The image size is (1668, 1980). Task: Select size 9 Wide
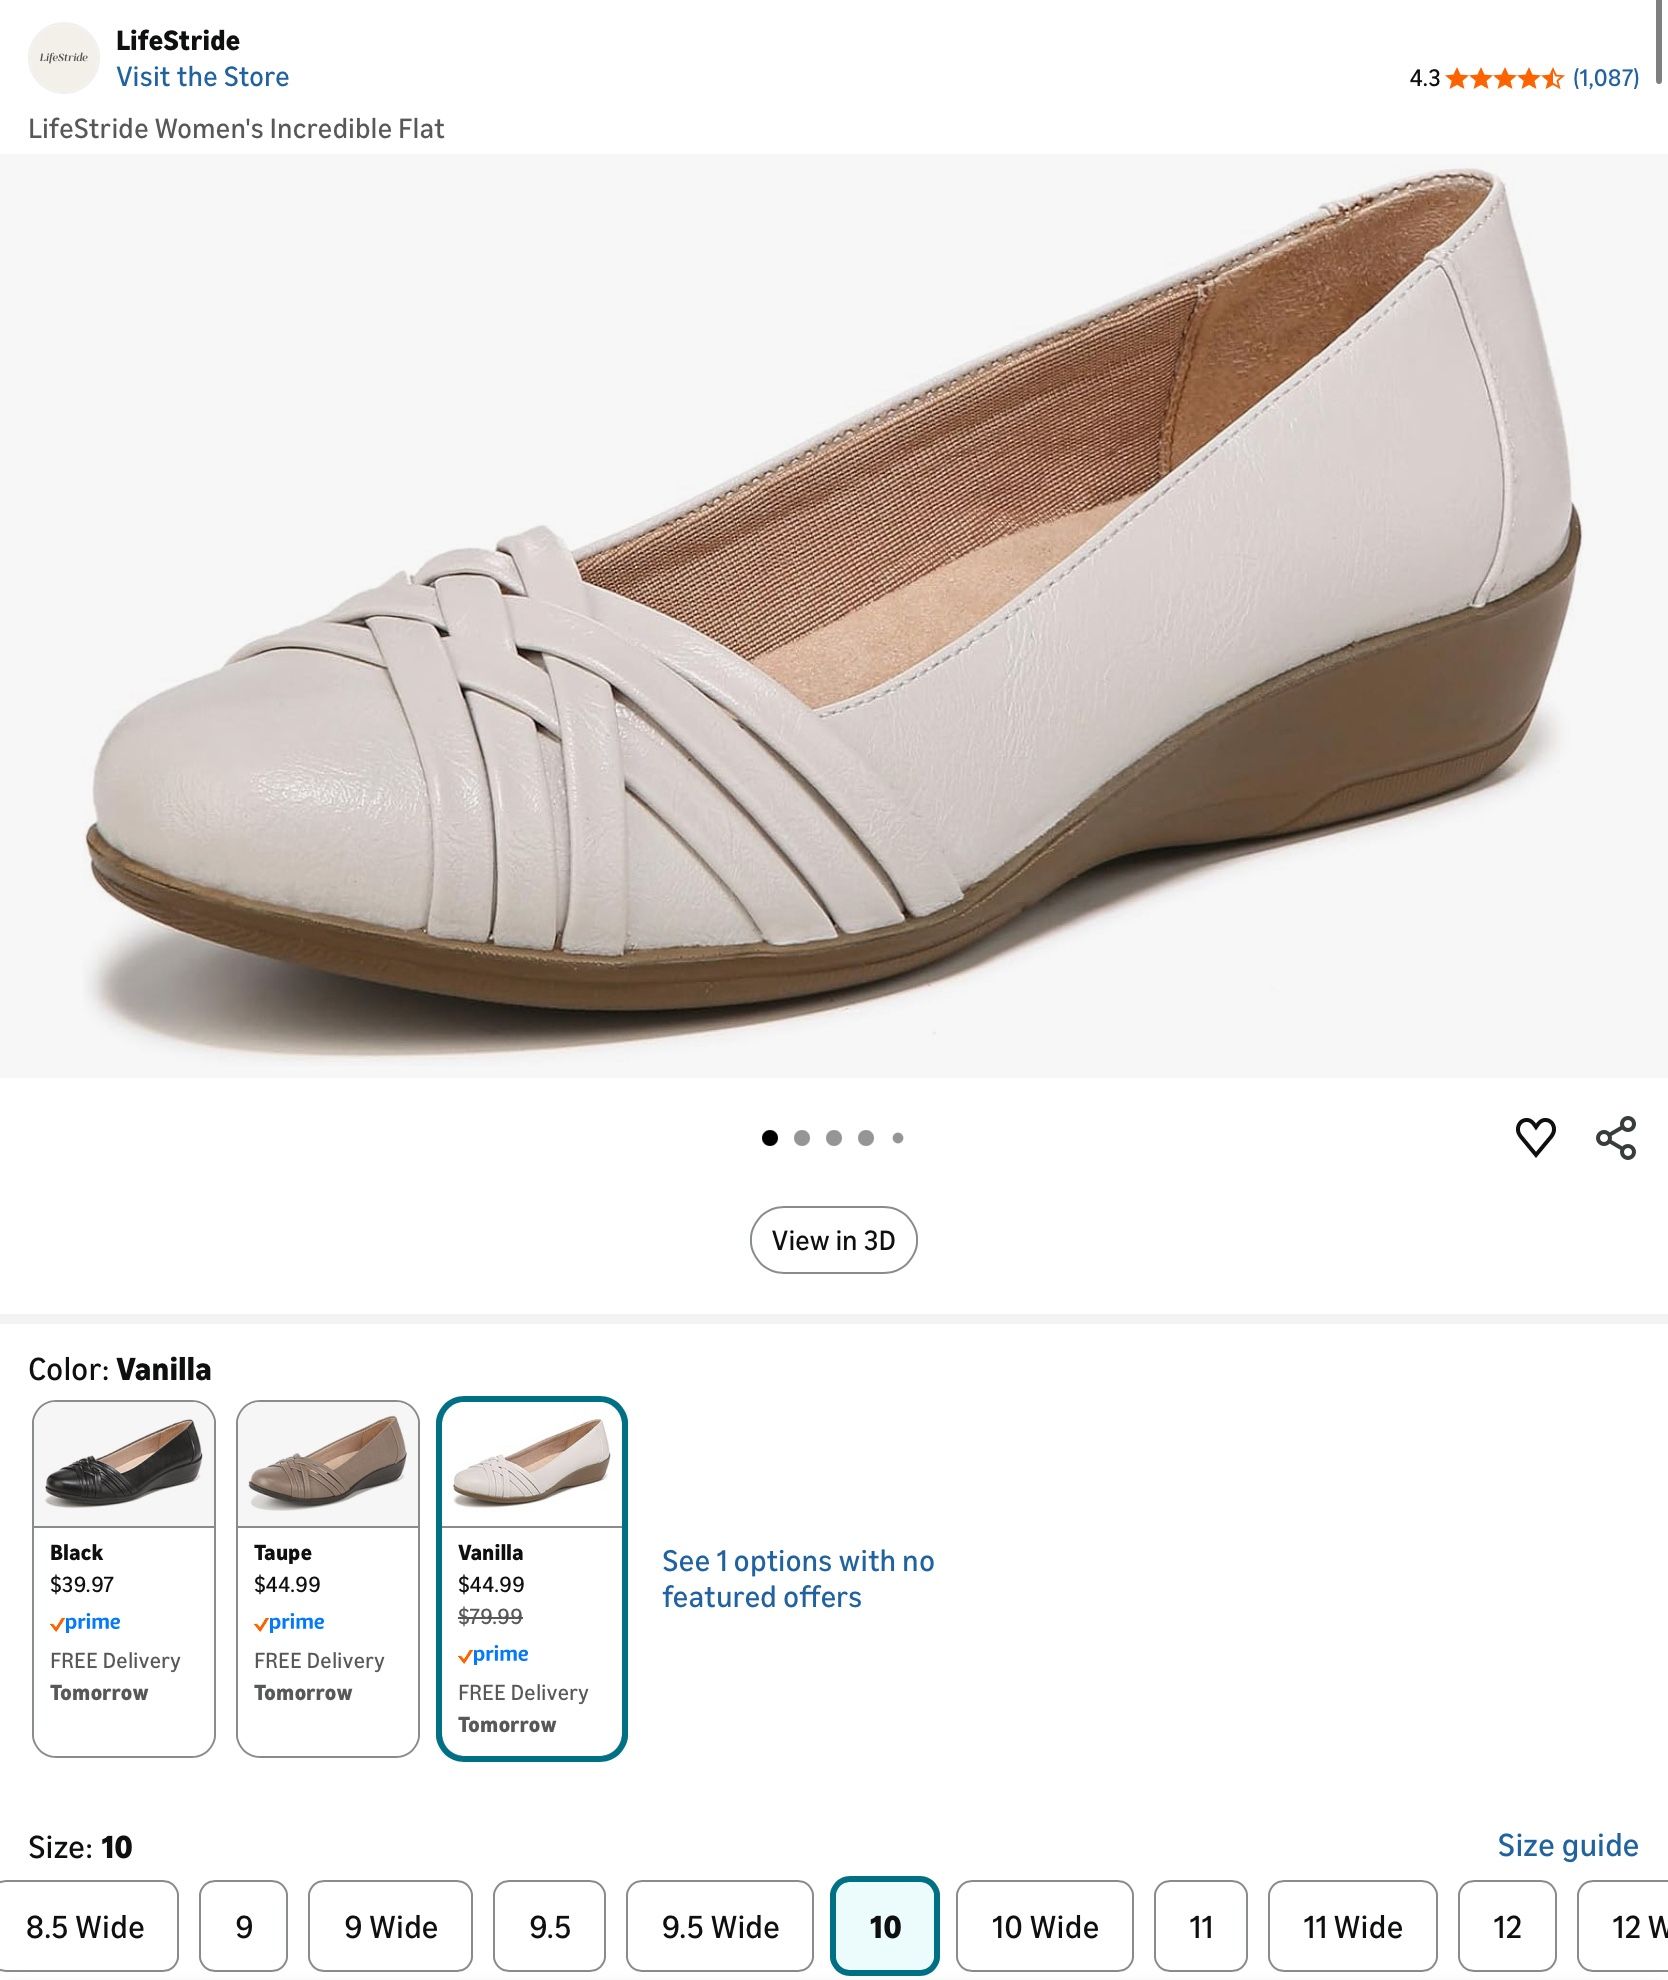[390, 1926]
